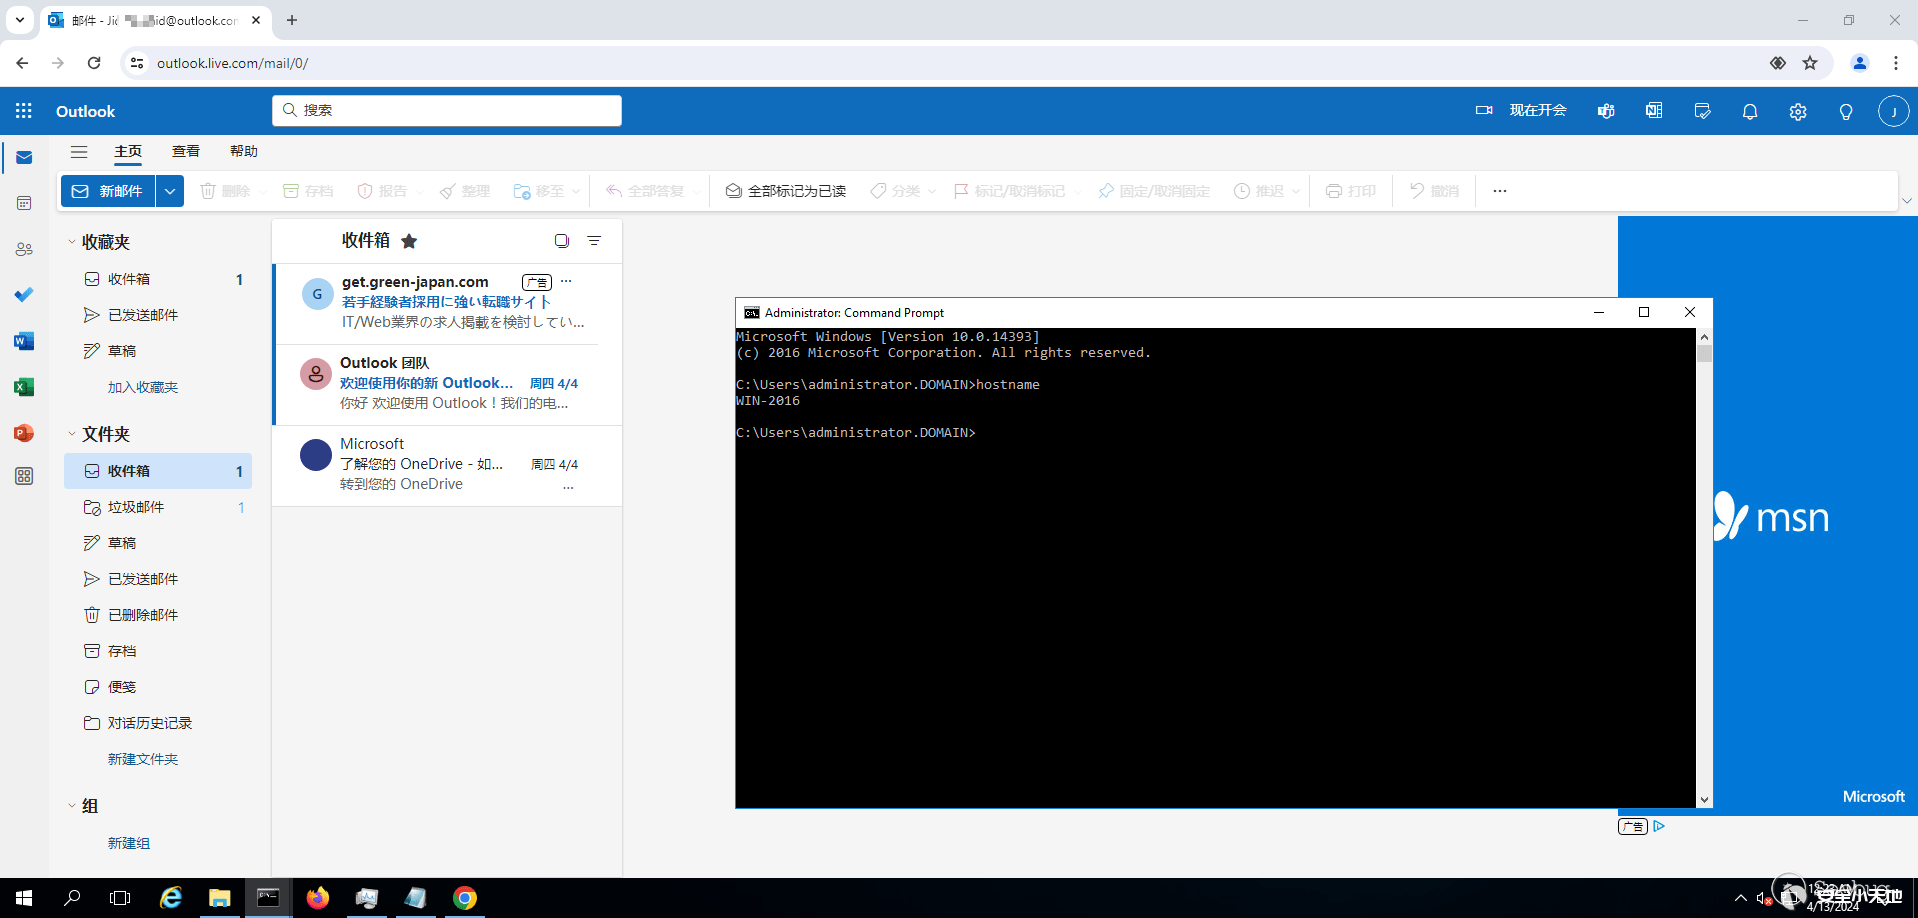Open the Outlook 团队 welcome email
Viewport: 1918px width, 918px height.
pyautogui.click(x=448, y=385)
